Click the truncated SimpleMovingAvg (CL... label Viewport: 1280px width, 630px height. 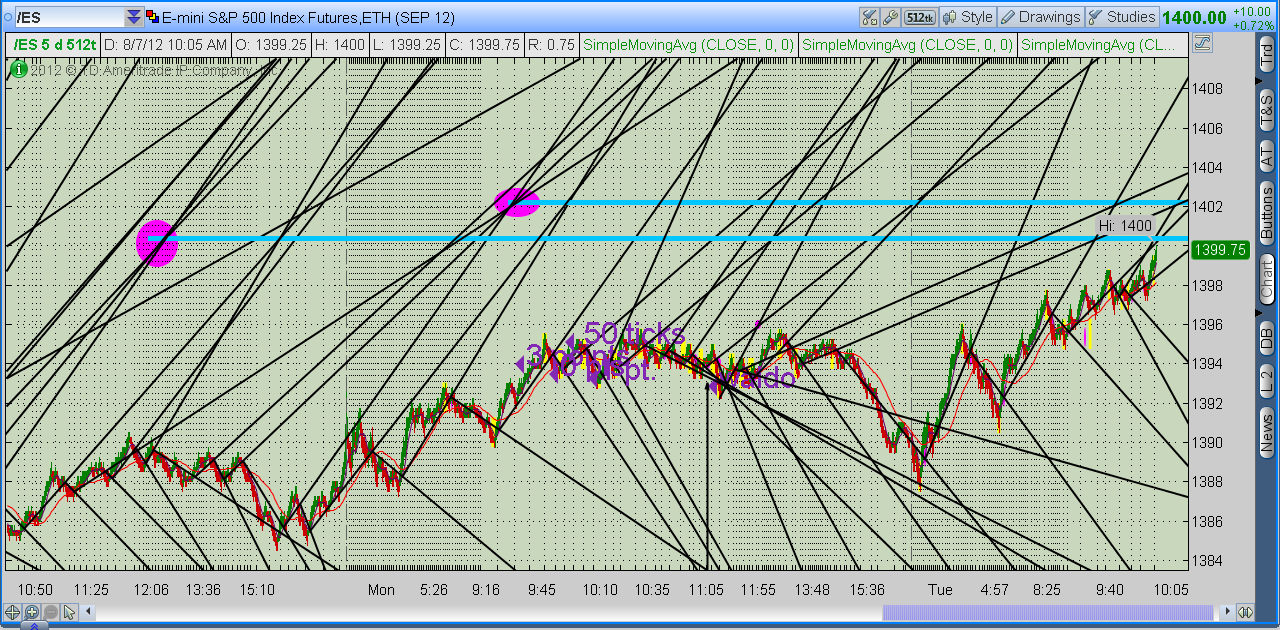(1099, 45)
